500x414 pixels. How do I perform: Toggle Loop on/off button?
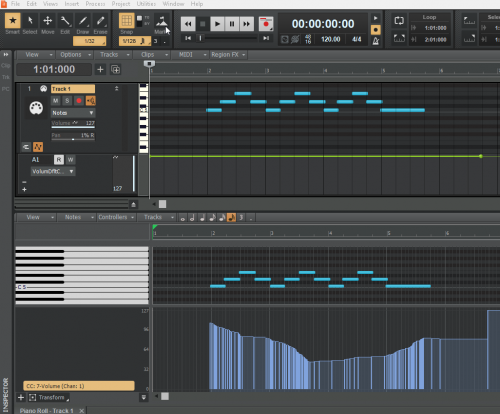(399, 21)
